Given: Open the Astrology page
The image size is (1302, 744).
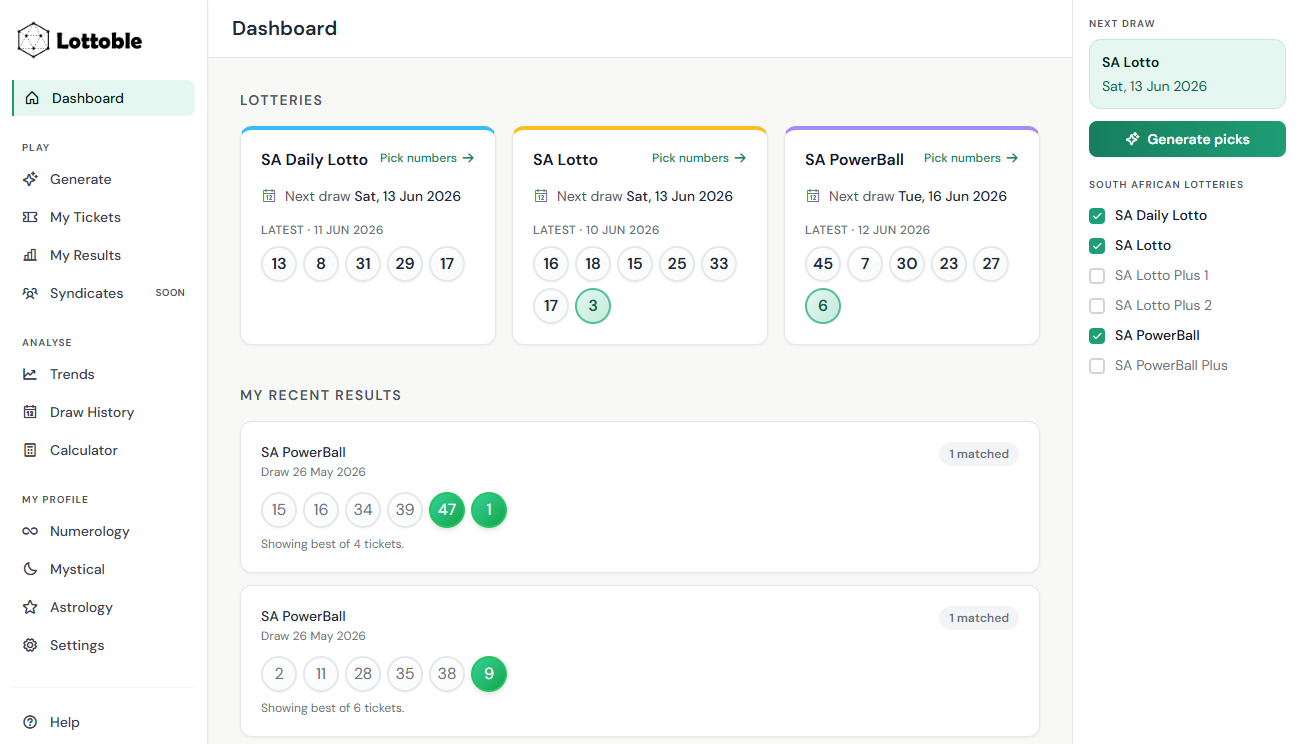Looking at the screenshot, I should (x=103, y=607).
